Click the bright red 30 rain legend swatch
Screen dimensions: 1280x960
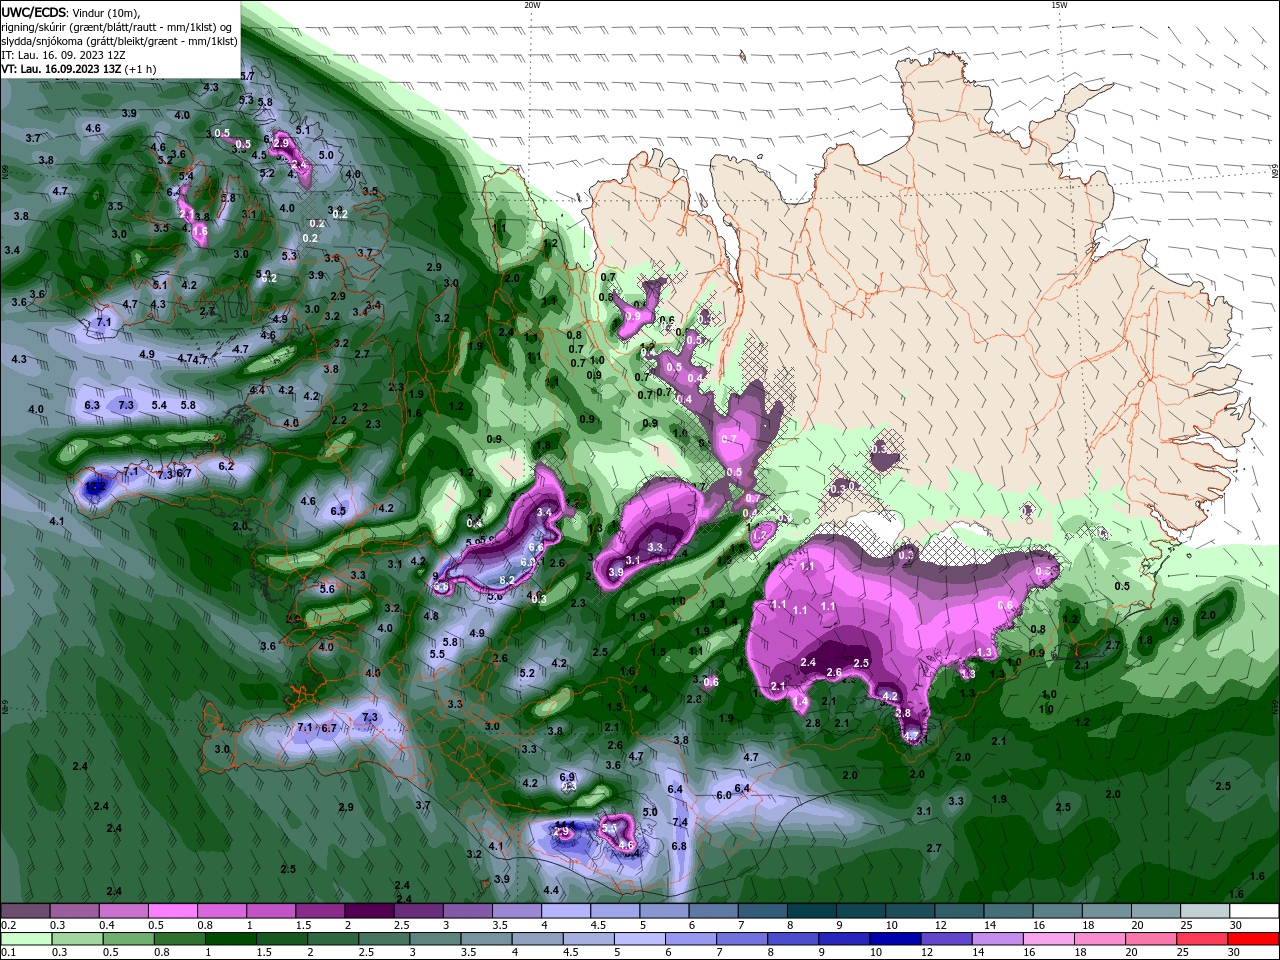(1254, 939)
